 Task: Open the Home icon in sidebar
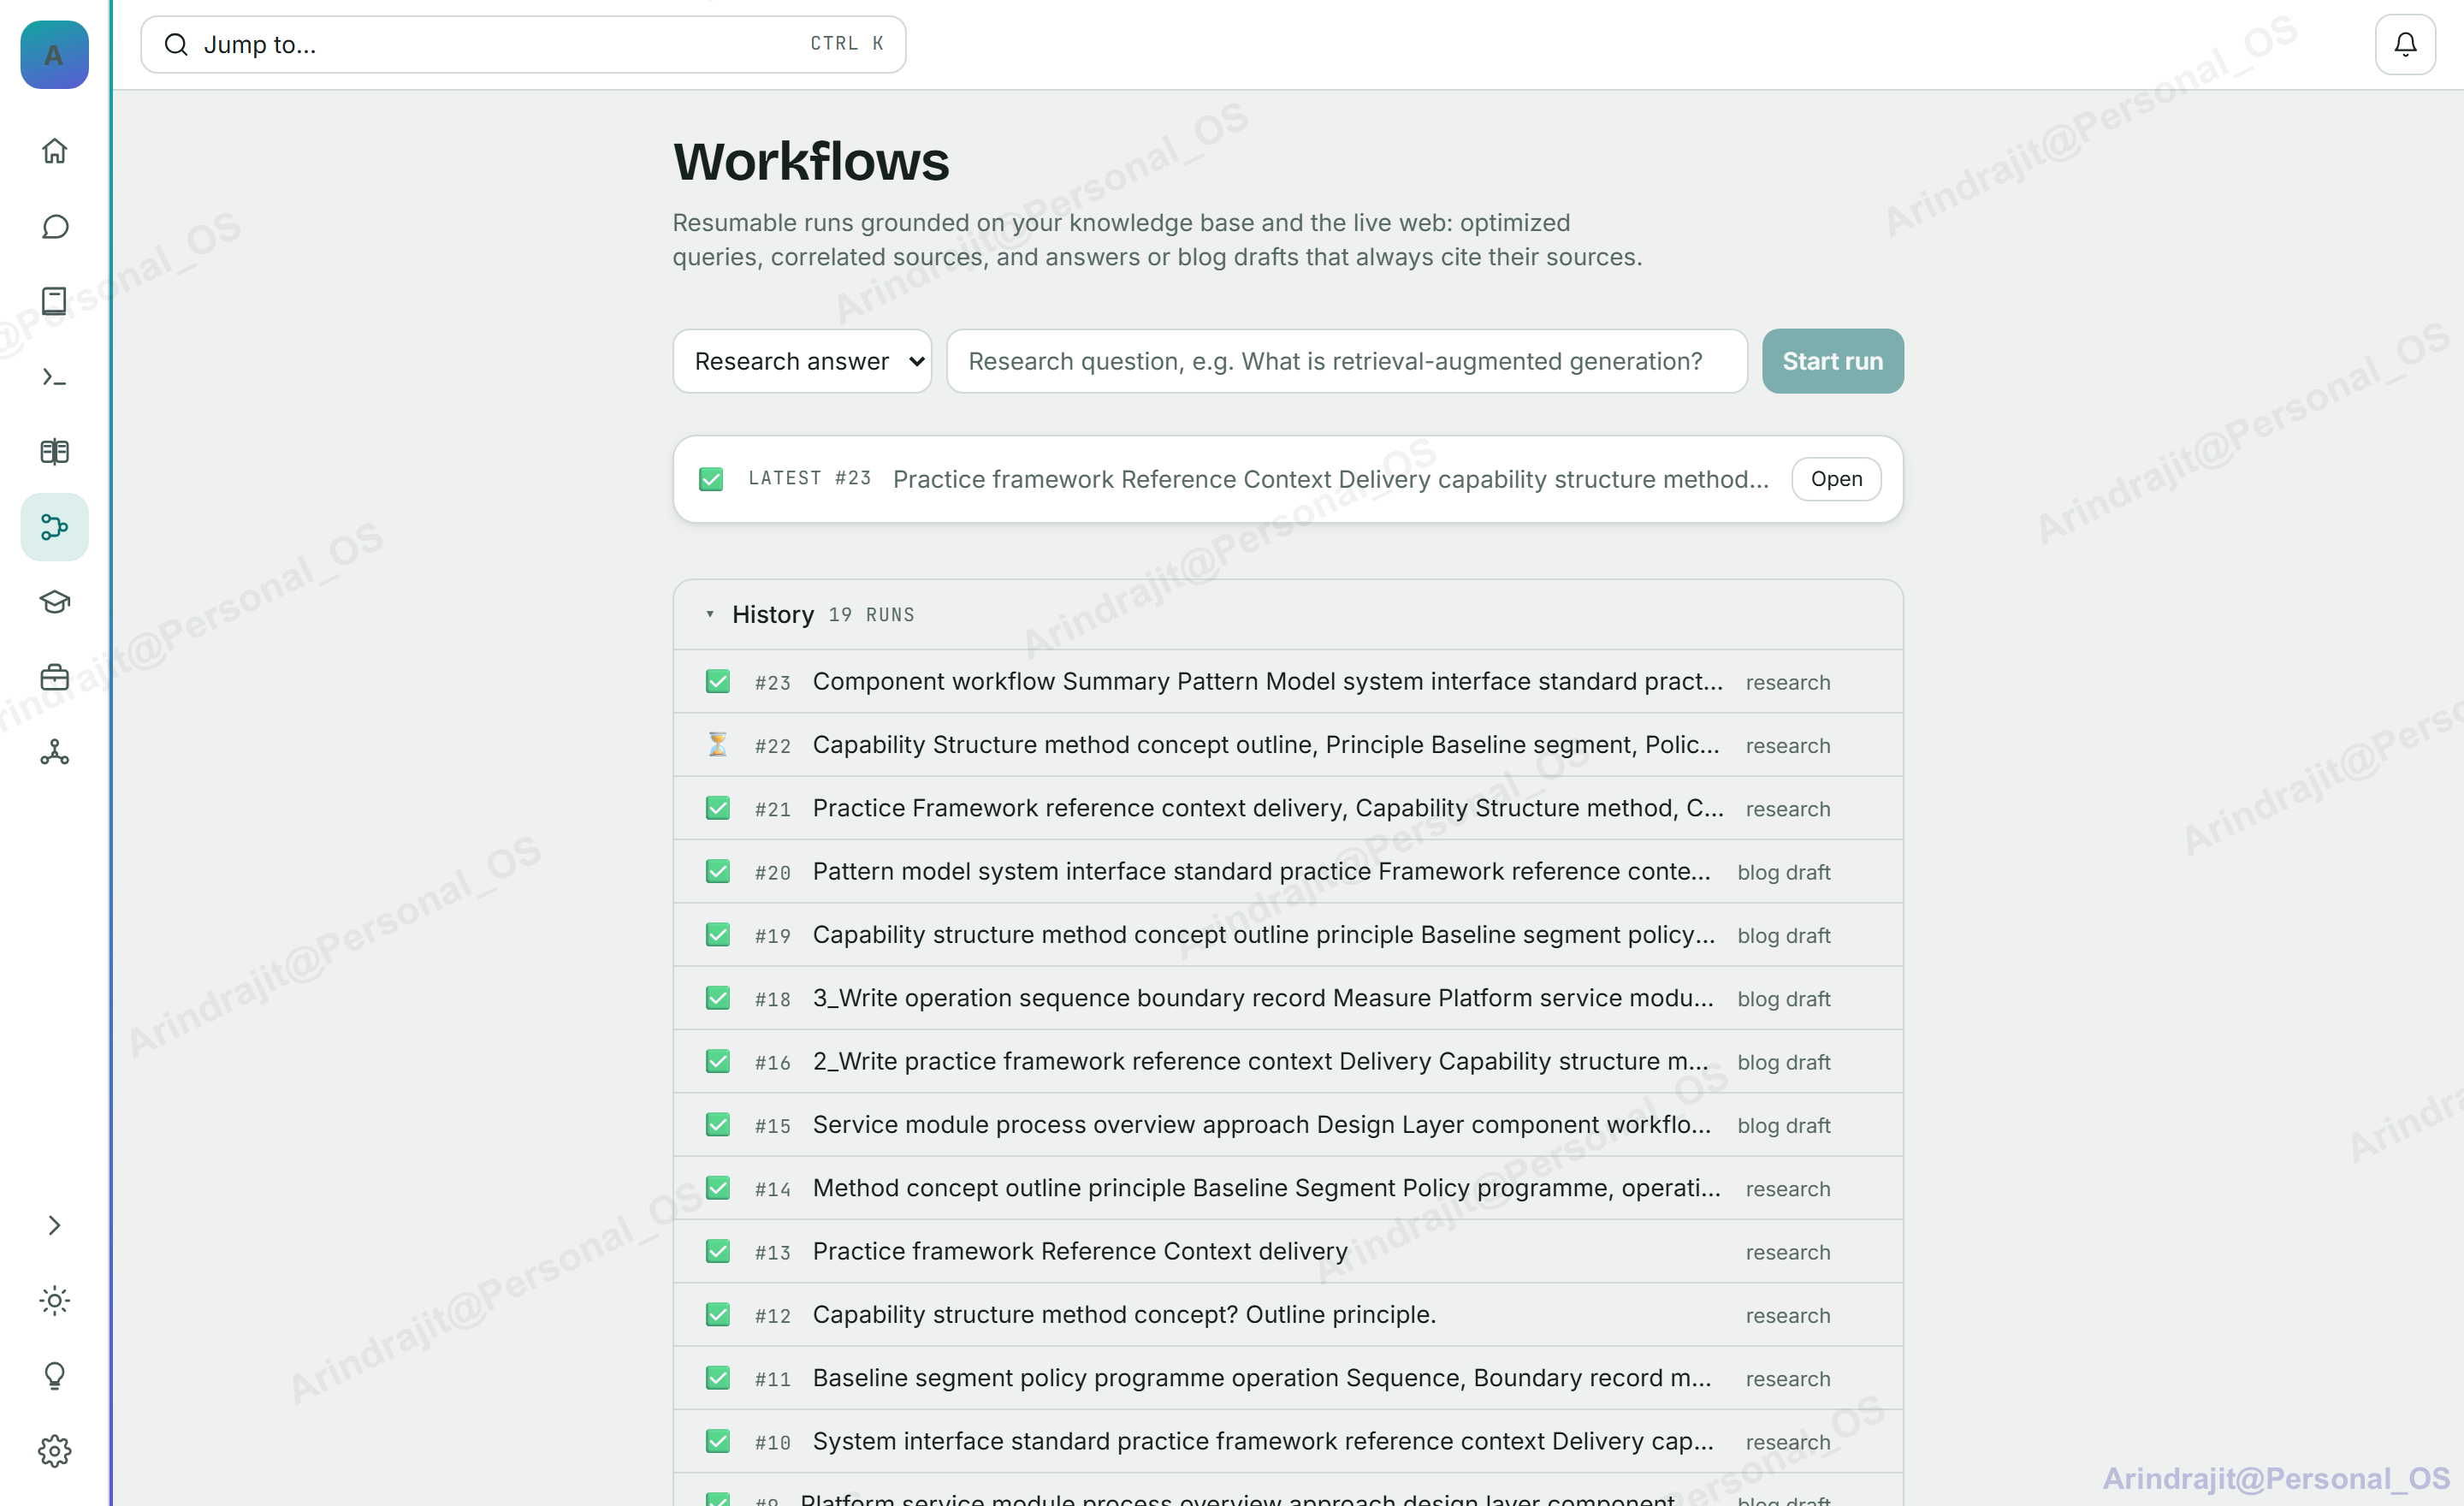pos(54,151)
